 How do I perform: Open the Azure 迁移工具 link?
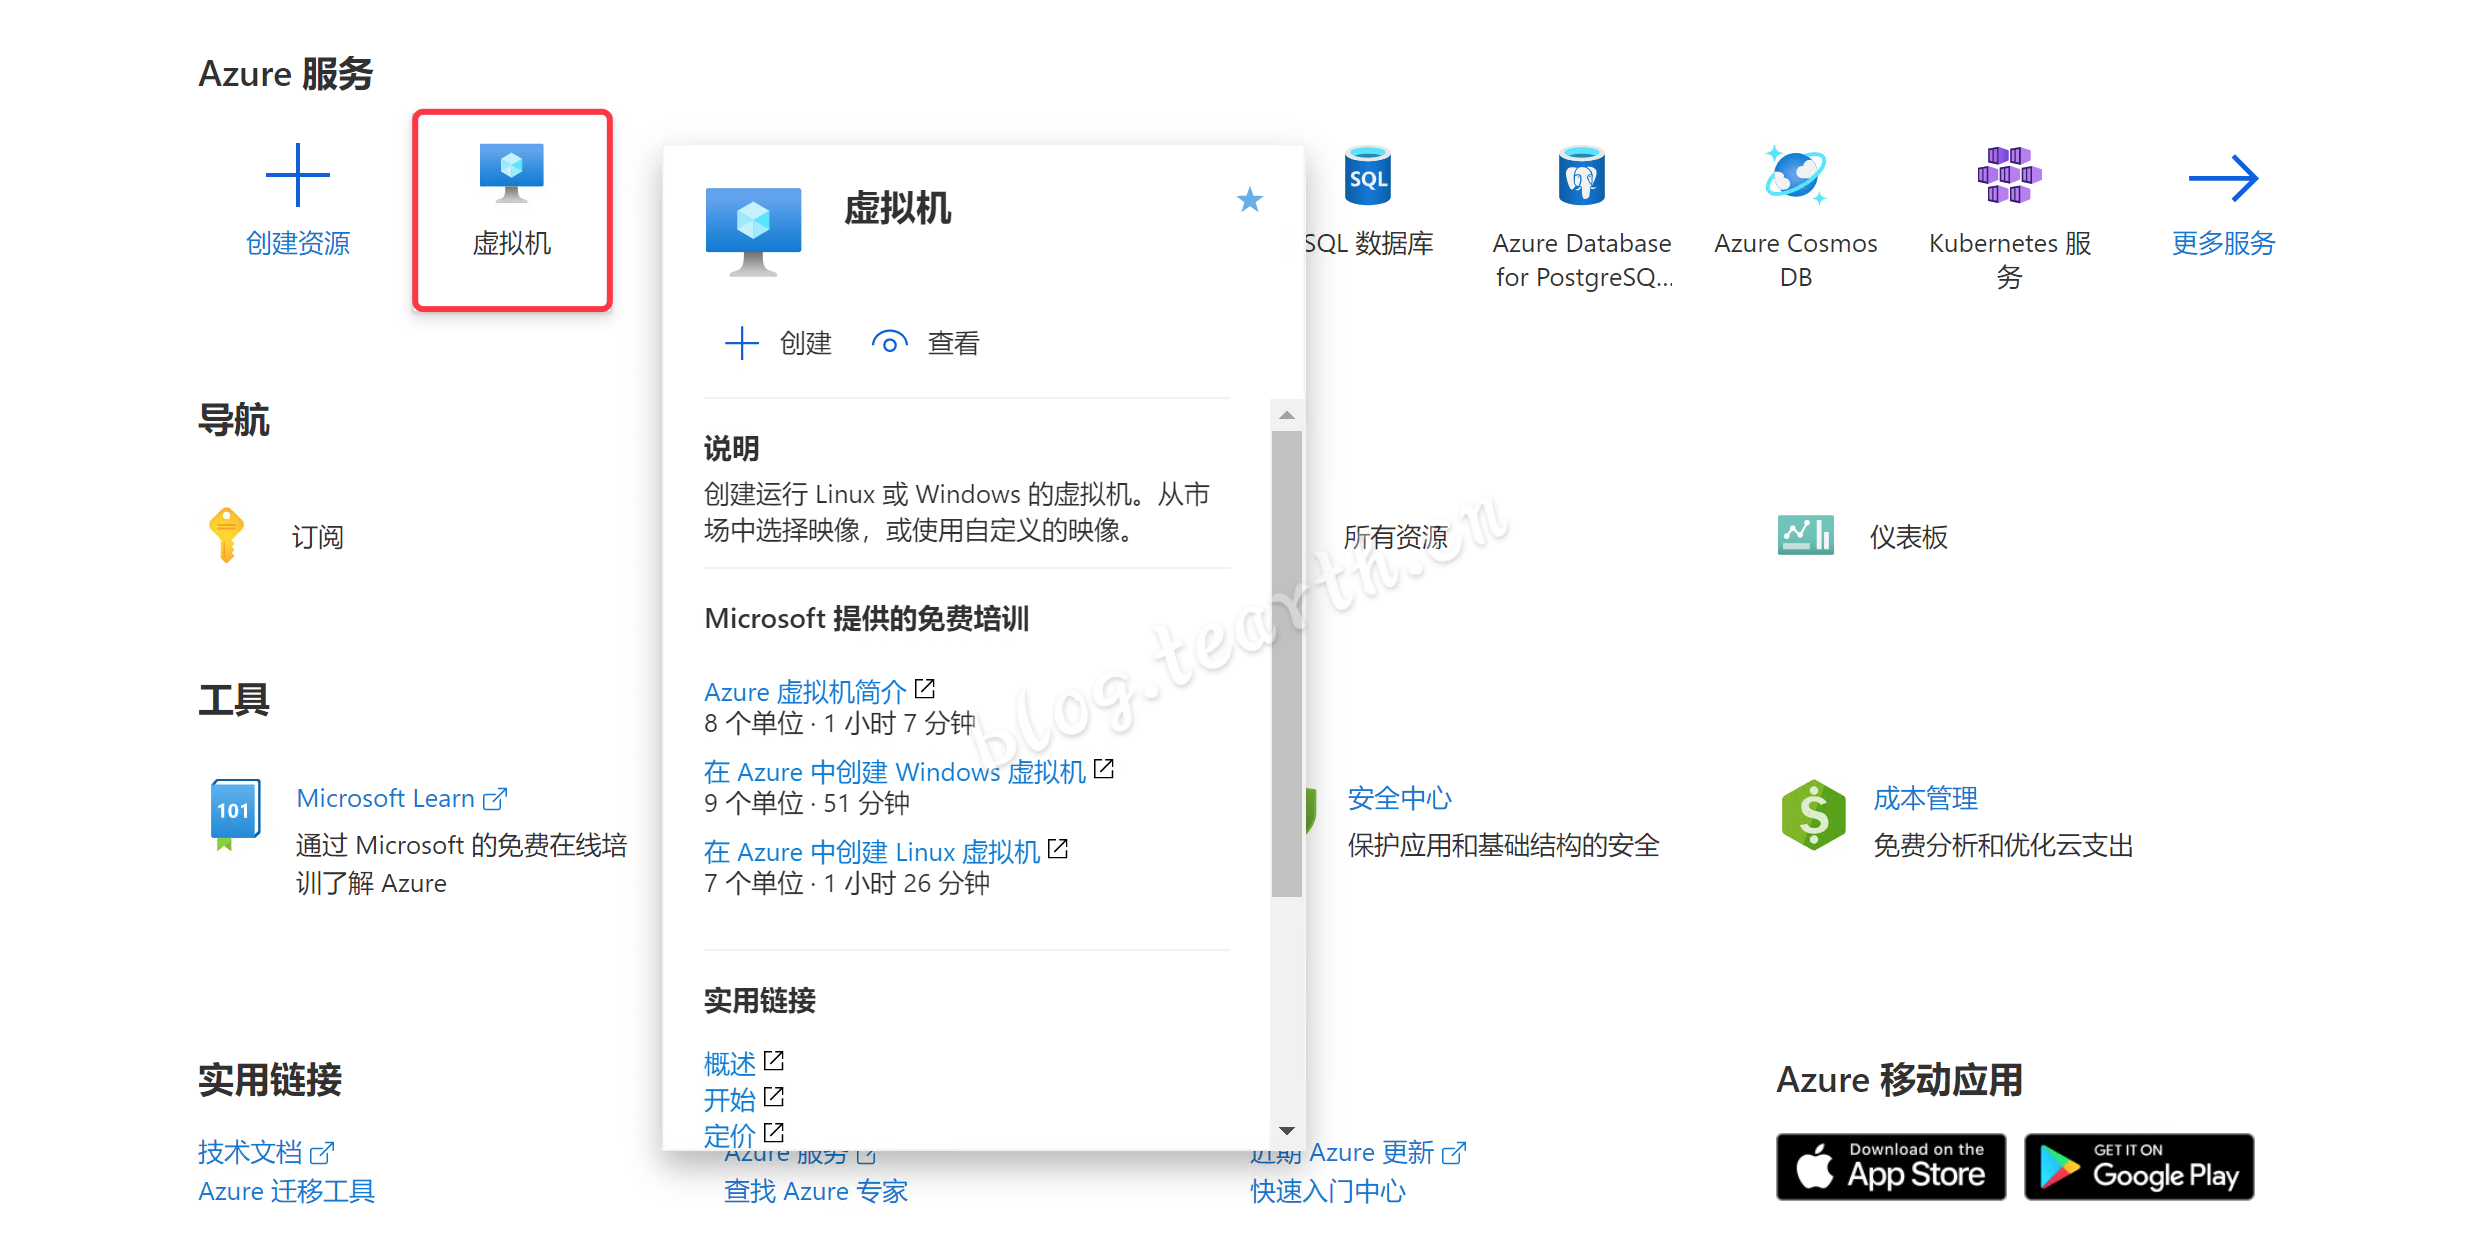[286, 1191]
